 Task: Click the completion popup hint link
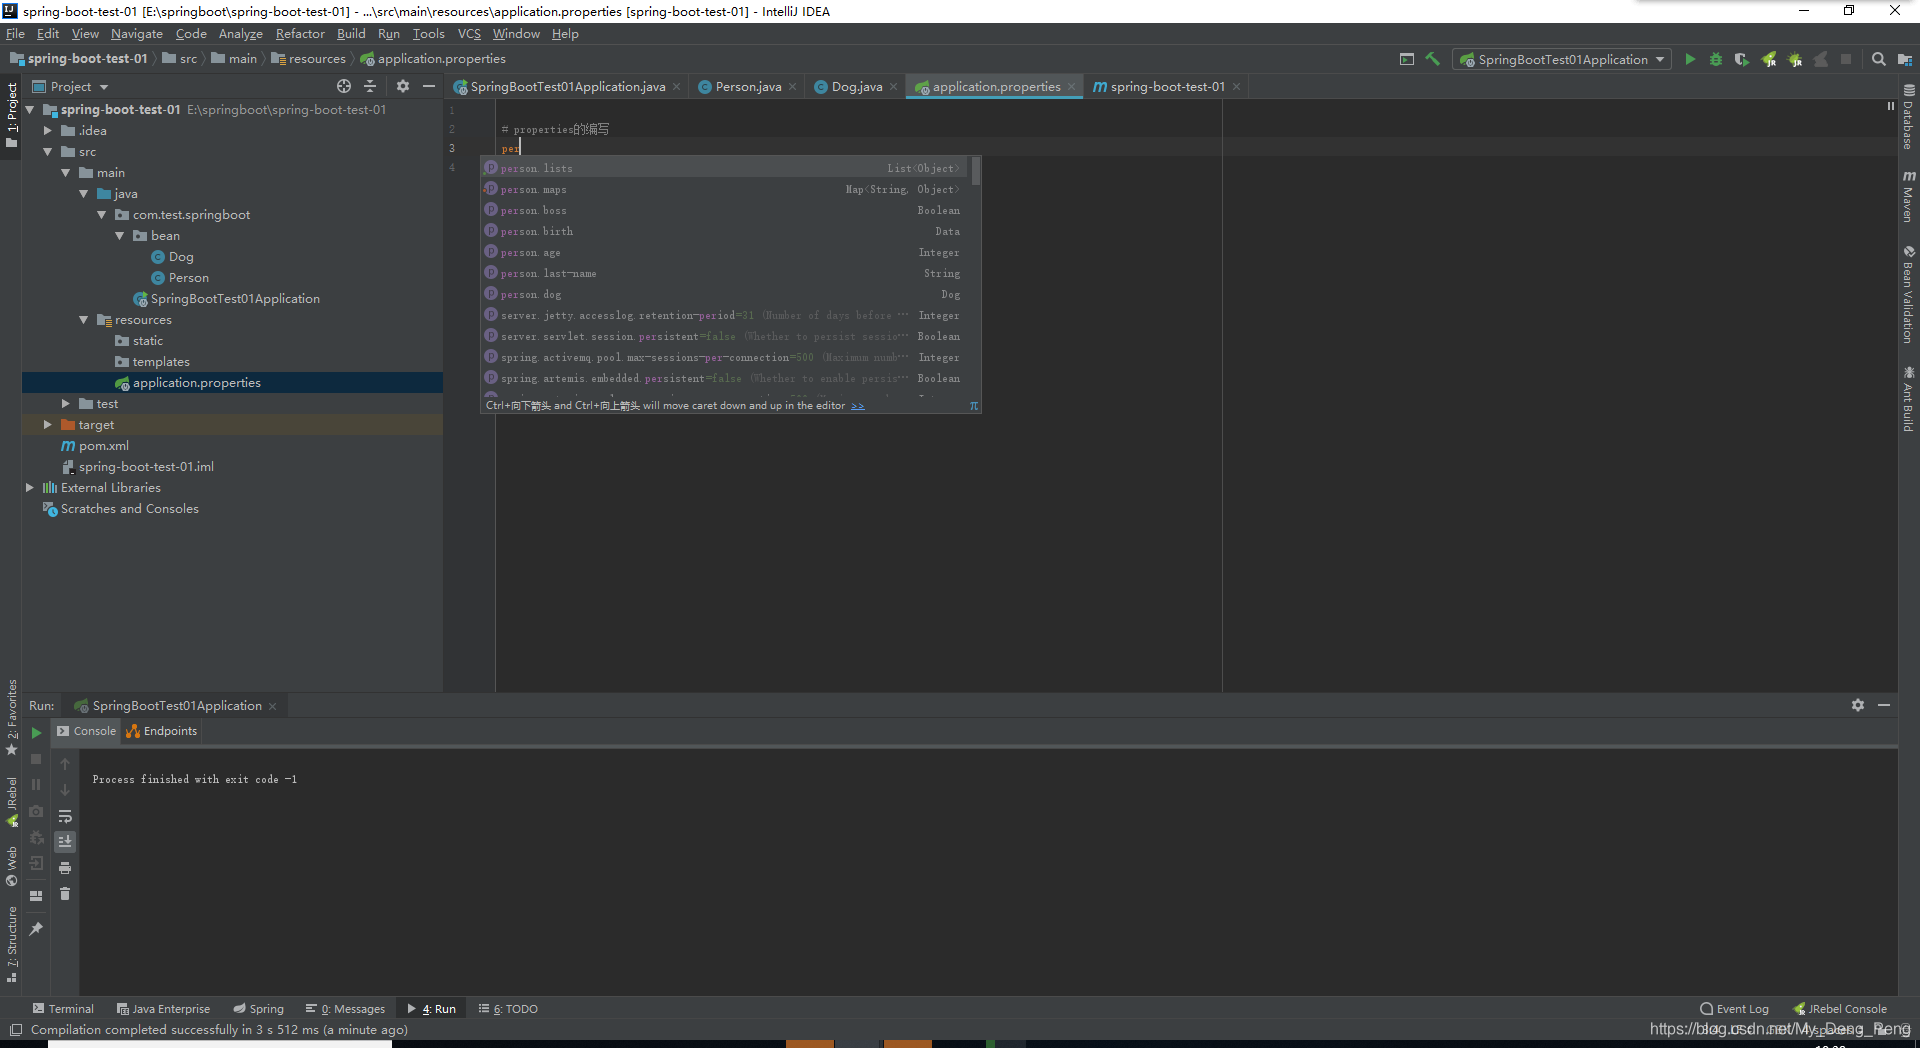[x=857, y=406]
